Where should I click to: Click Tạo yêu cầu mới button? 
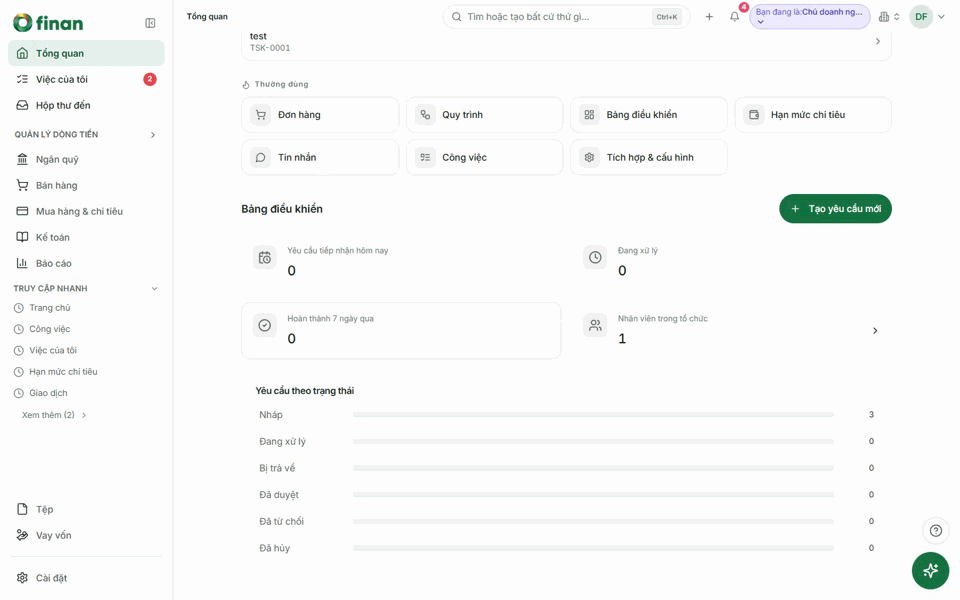click(835, 209)
